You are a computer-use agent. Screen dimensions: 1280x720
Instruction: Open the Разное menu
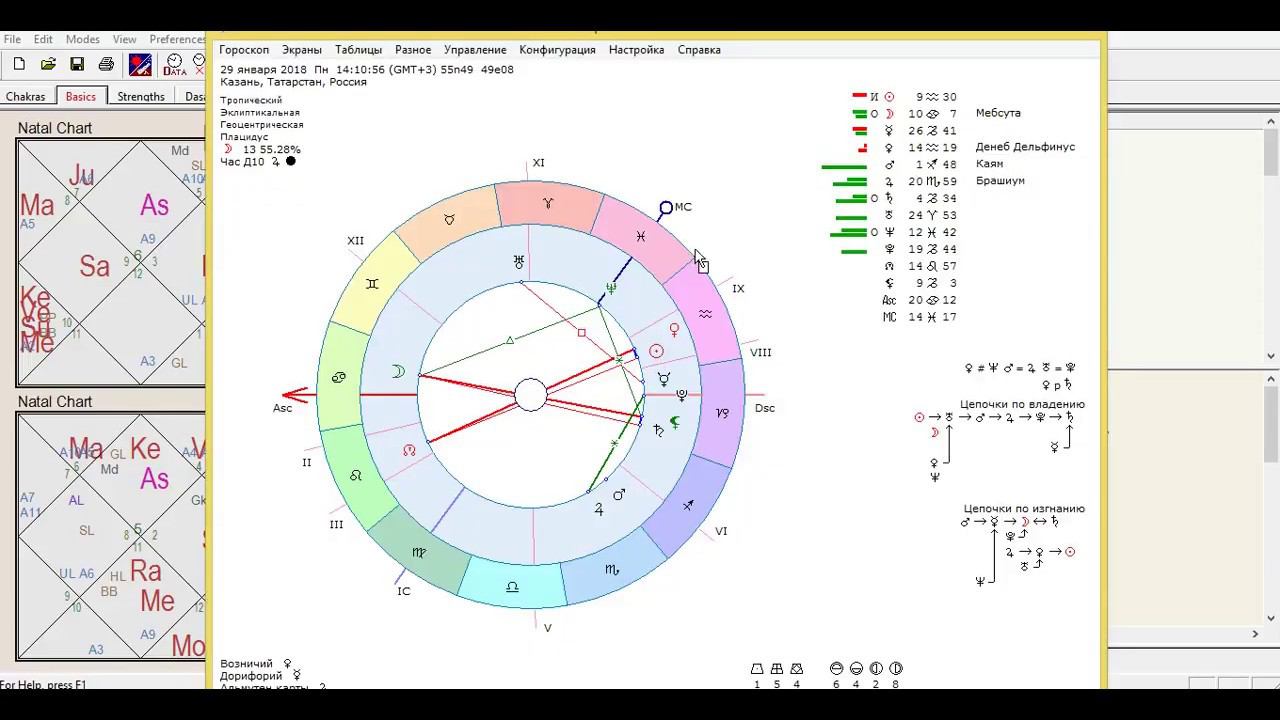coord(413,50)
